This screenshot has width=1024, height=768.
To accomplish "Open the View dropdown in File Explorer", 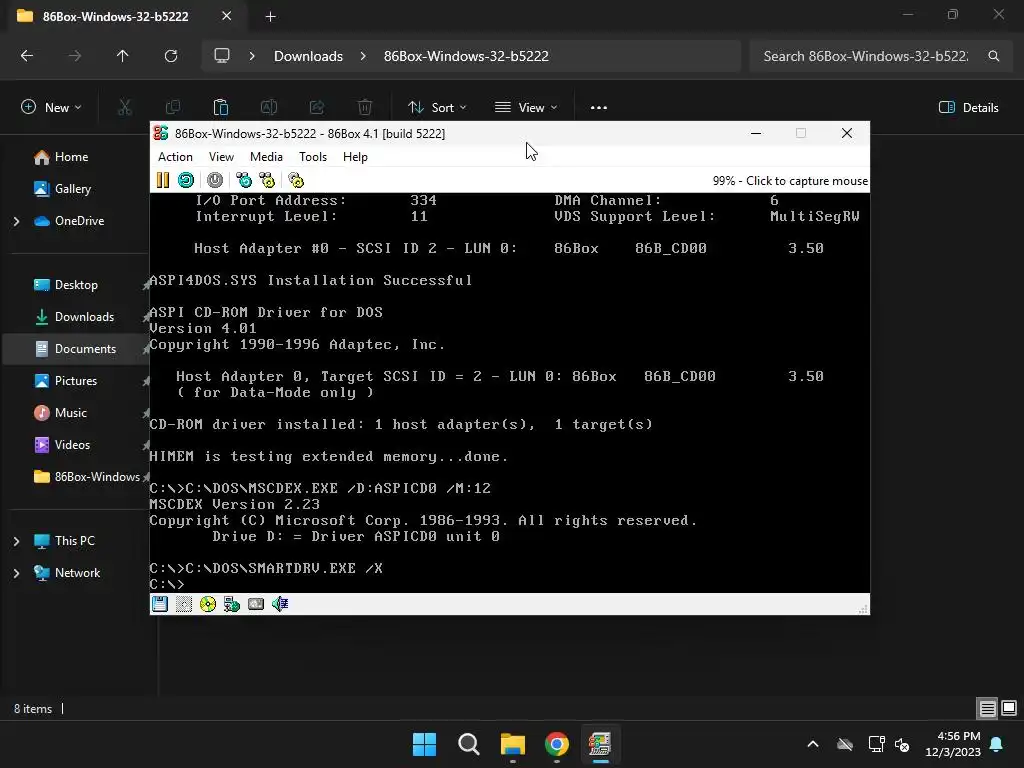I will click(526, 108).
